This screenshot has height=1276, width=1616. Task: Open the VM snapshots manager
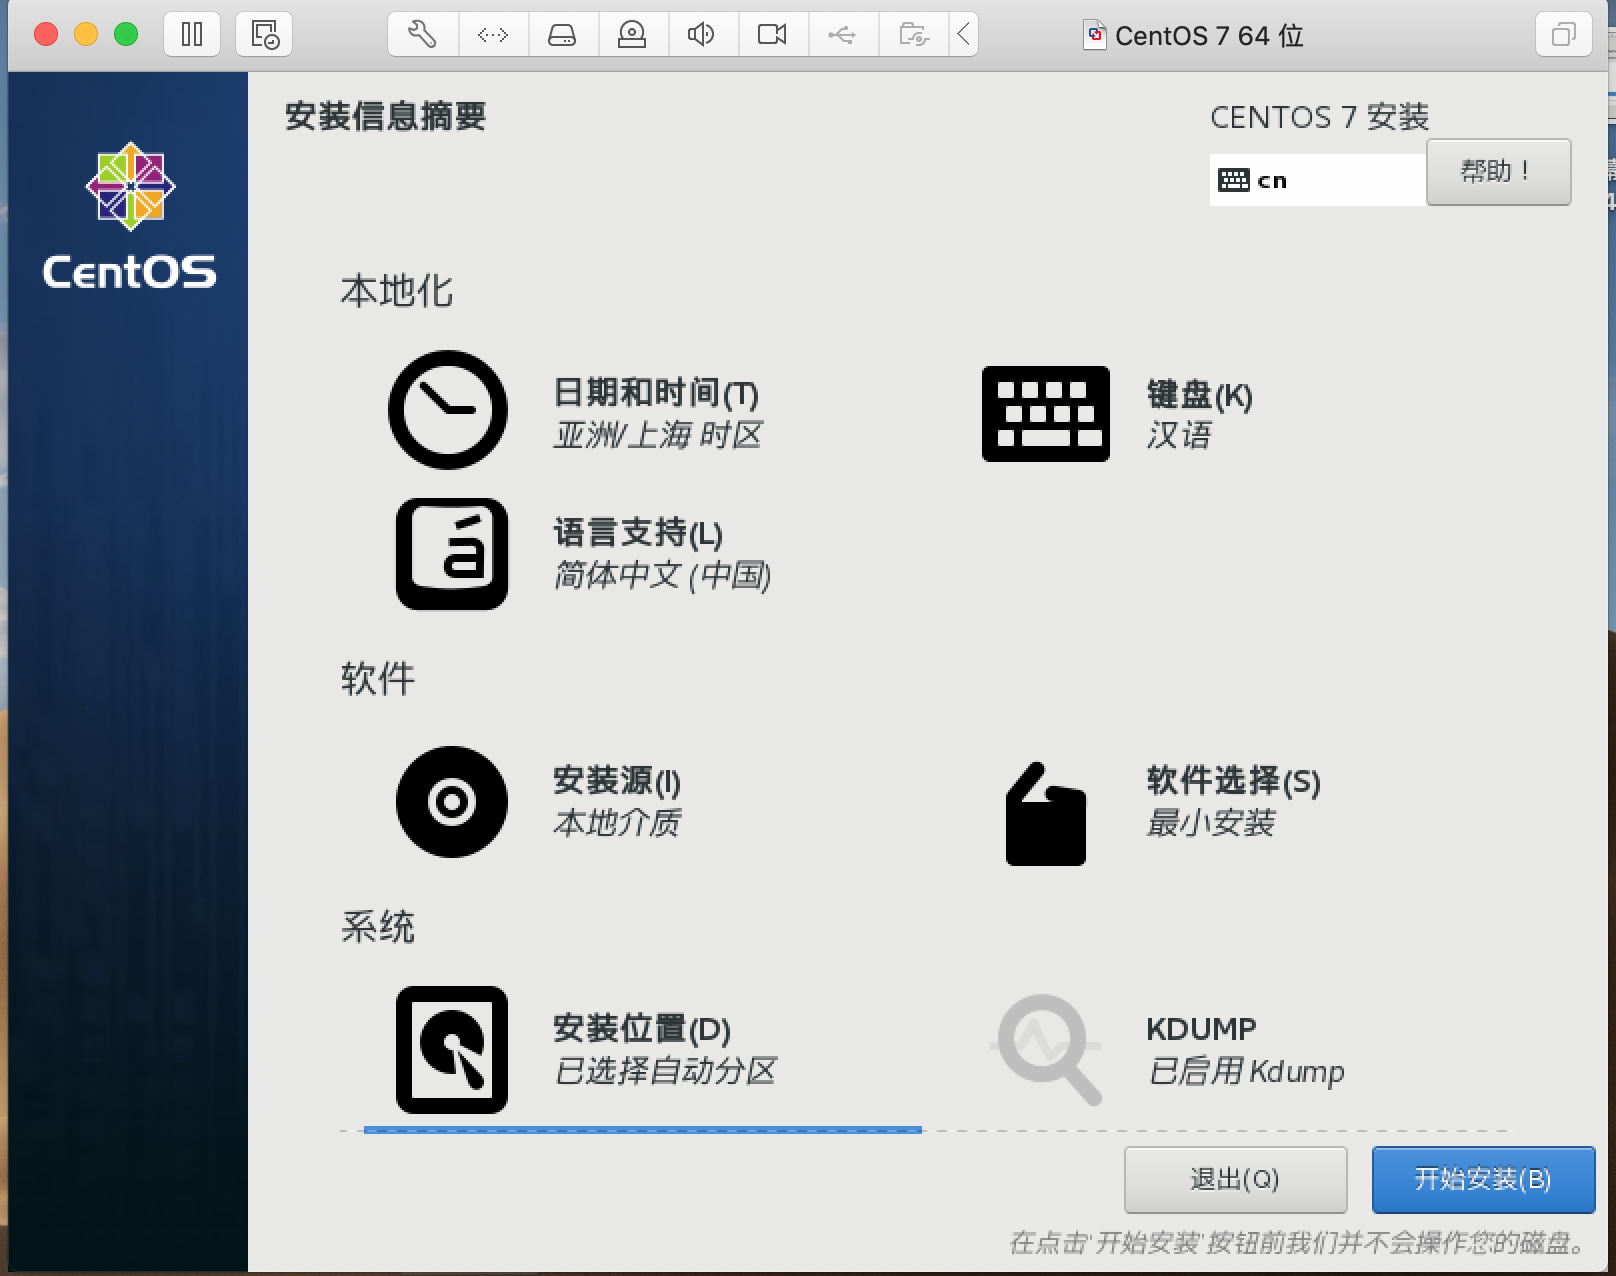coord(265,35)
